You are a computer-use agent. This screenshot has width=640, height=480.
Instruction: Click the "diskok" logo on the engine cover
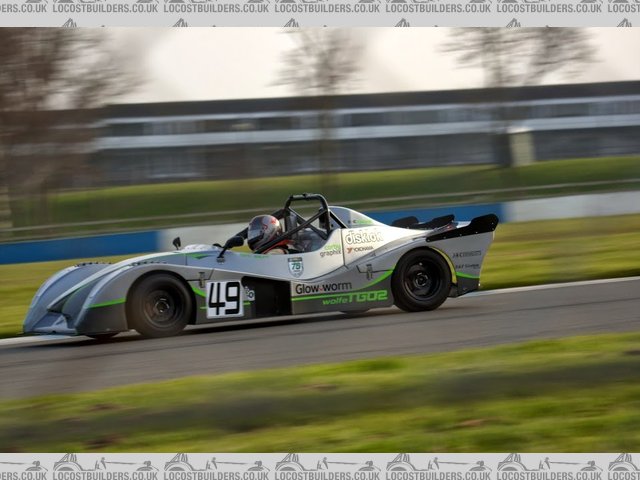click(364, 237)
